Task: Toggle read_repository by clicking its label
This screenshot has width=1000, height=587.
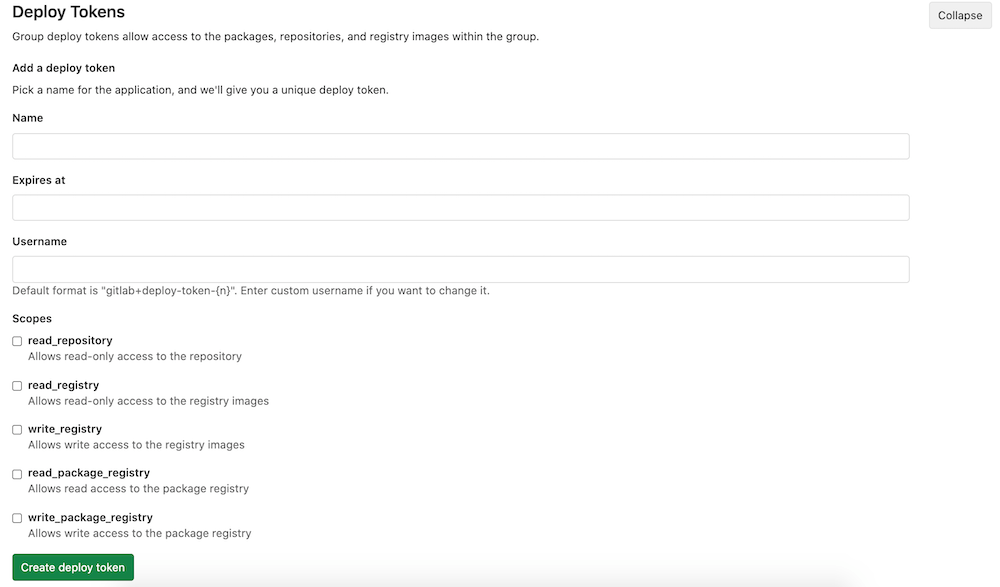Action: (x=70, y=340)
